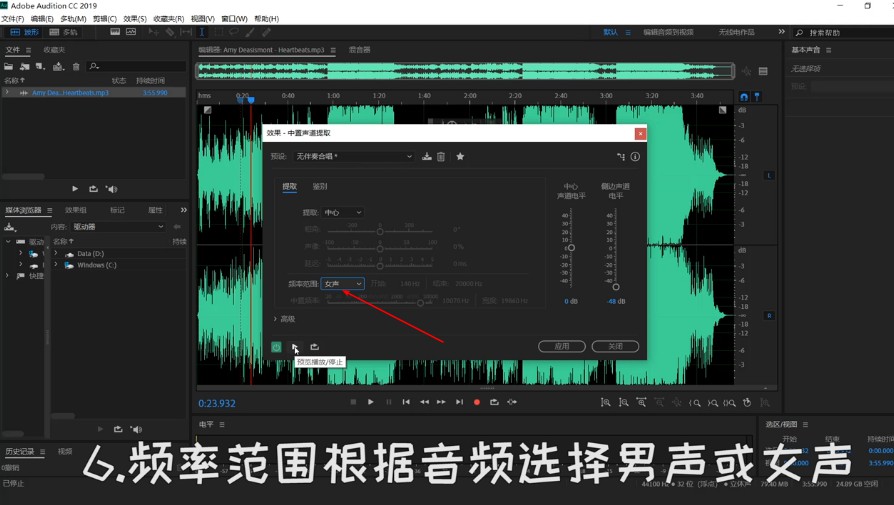Delete selected file with trash icon in Files panel
This screenshot has height=505, width=894.
pos(76,67)
